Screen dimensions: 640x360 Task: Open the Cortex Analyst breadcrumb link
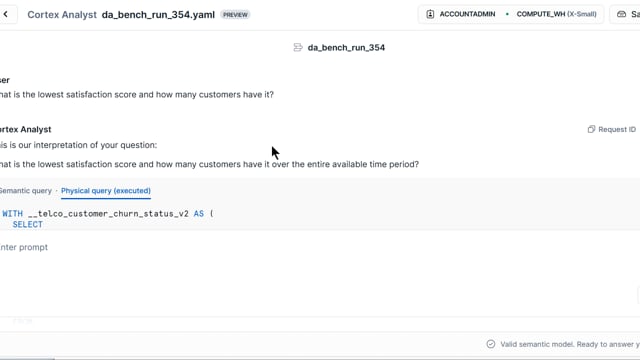[62, 15]
